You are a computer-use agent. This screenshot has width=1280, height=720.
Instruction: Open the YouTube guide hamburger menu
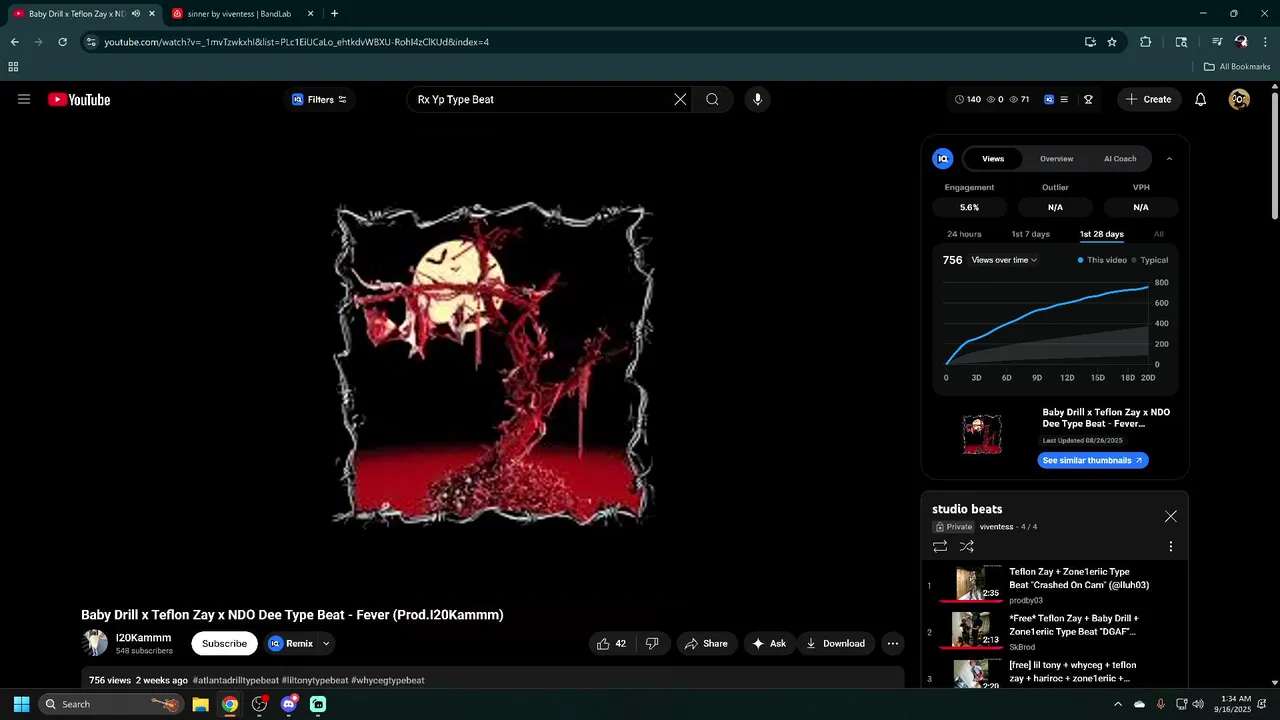coord(24,99)
